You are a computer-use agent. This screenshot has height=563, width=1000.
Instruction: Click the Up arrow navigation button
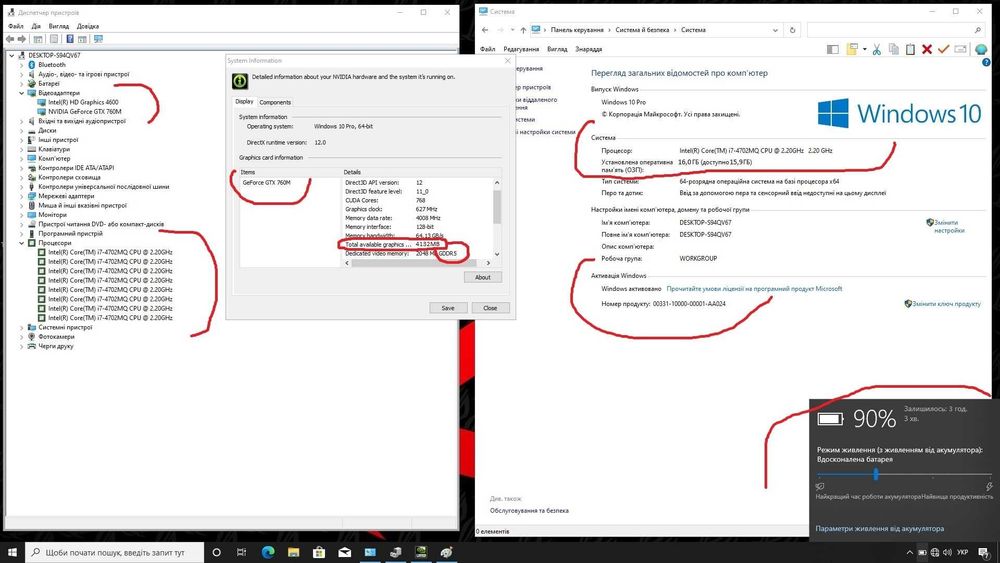(x=523, y=30)
